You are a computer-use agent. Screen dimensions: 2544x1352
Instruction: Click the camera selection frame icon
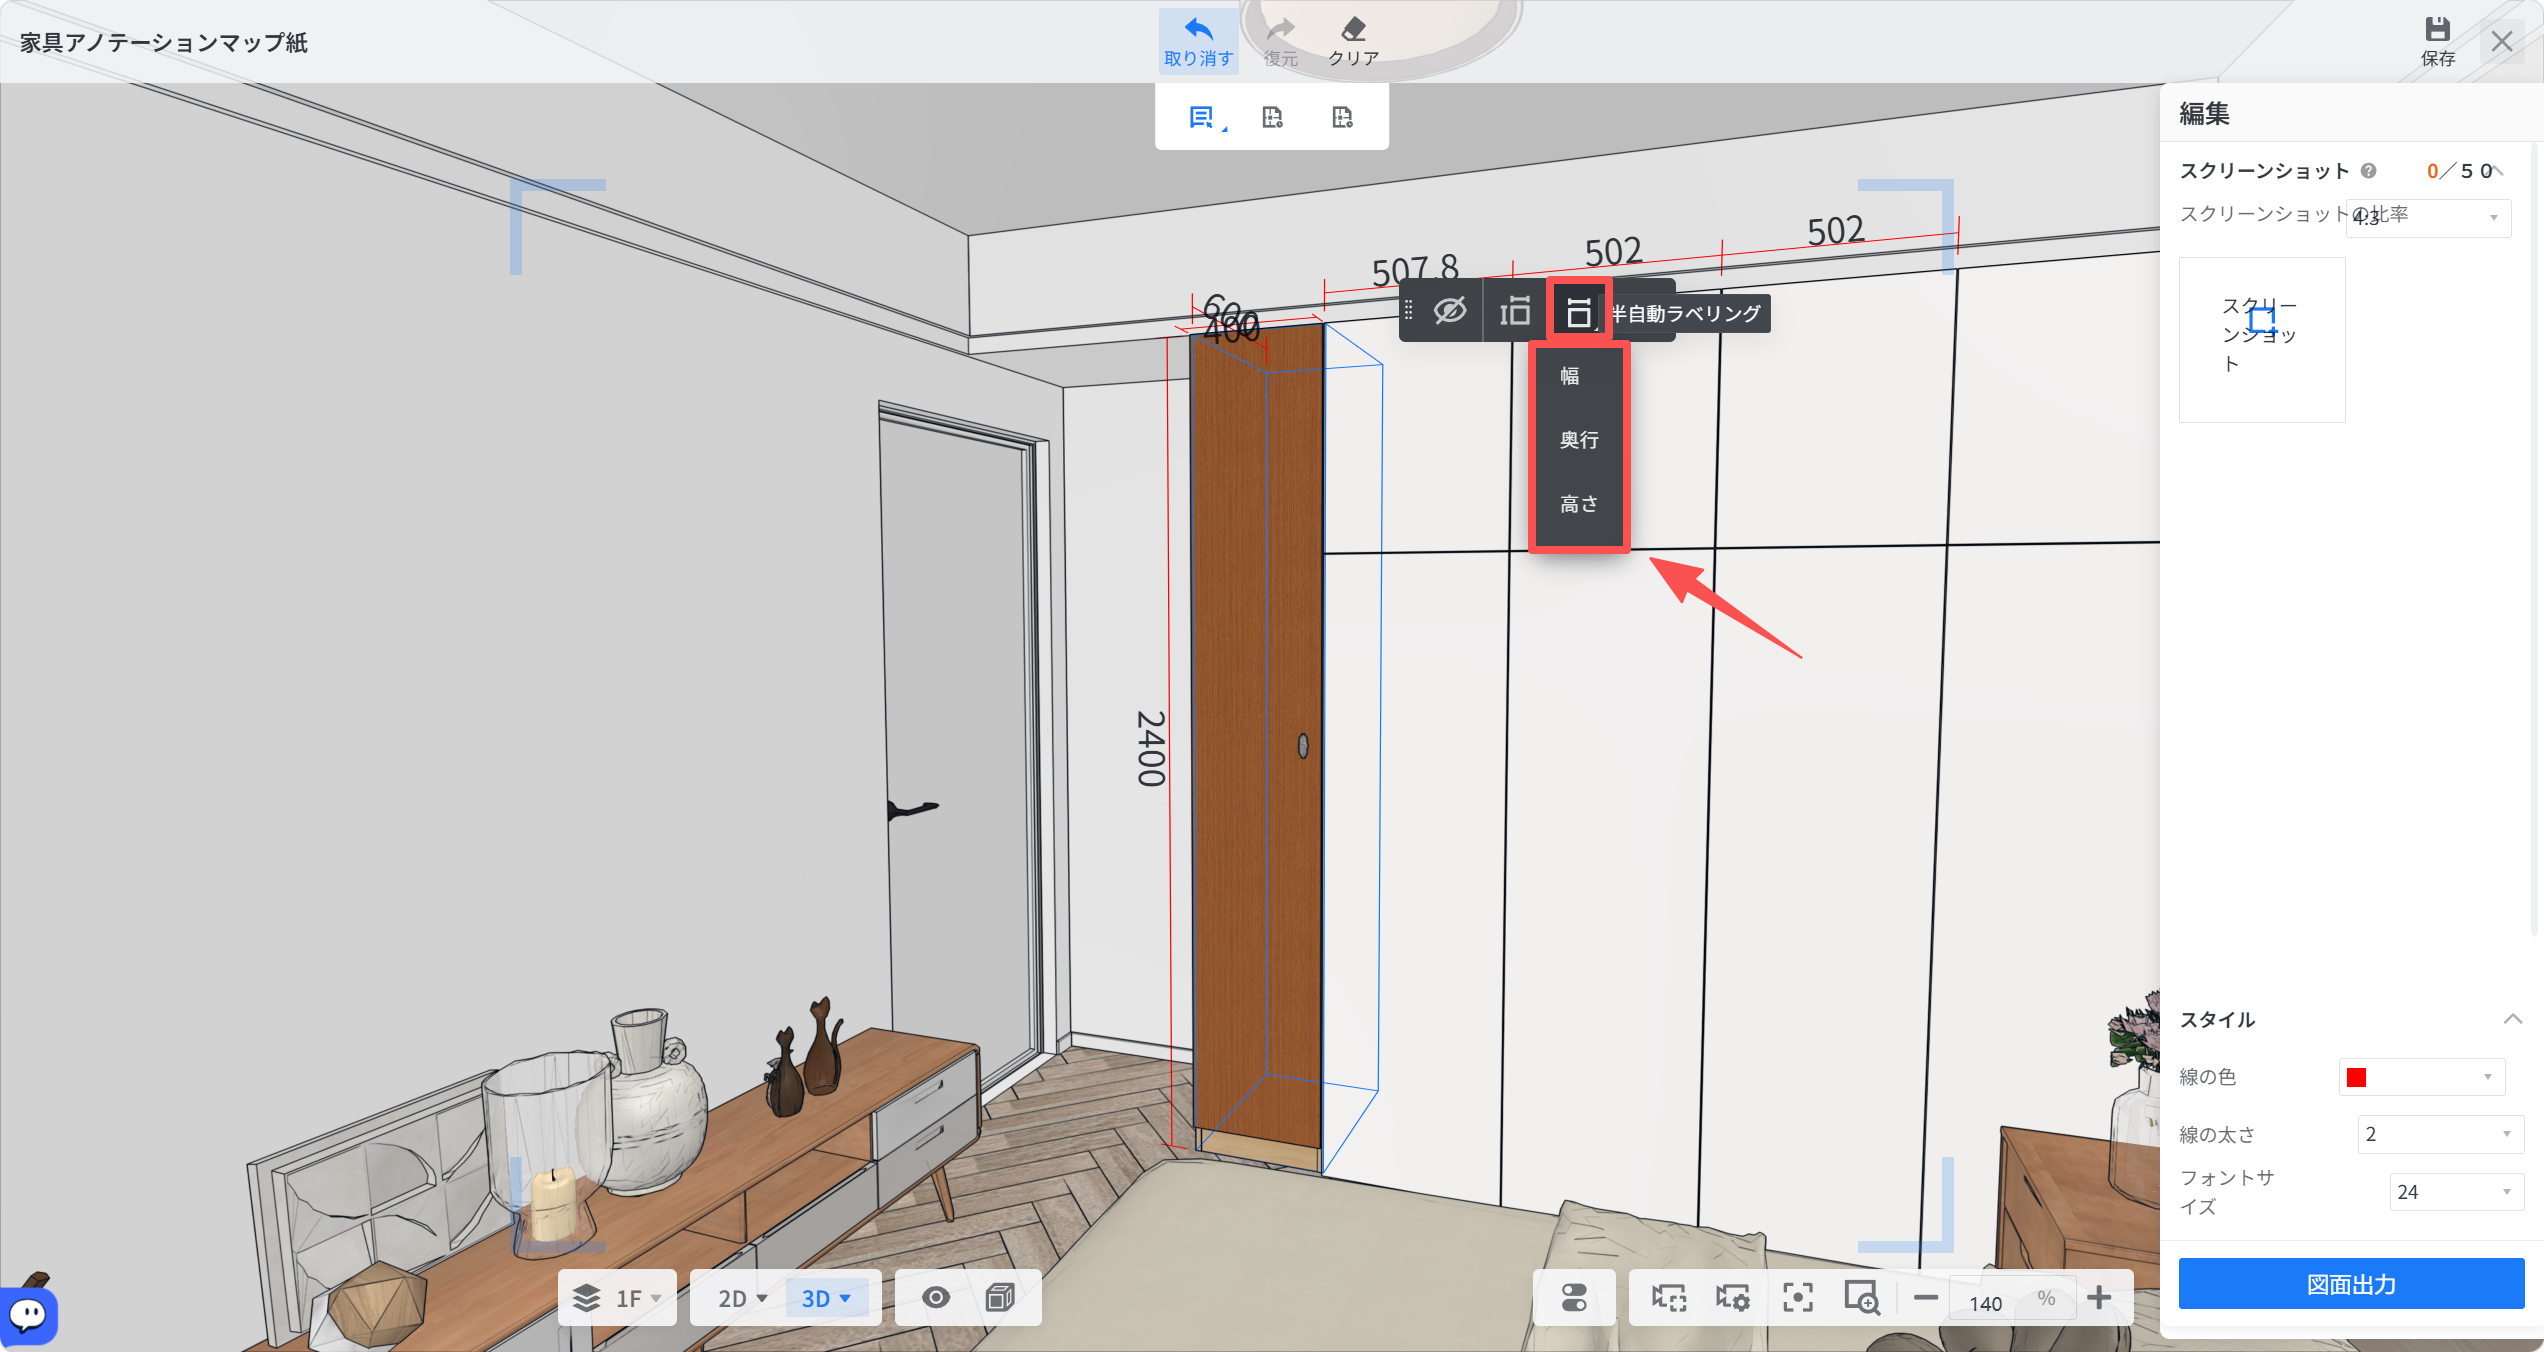click(x=1668, y=1298)
